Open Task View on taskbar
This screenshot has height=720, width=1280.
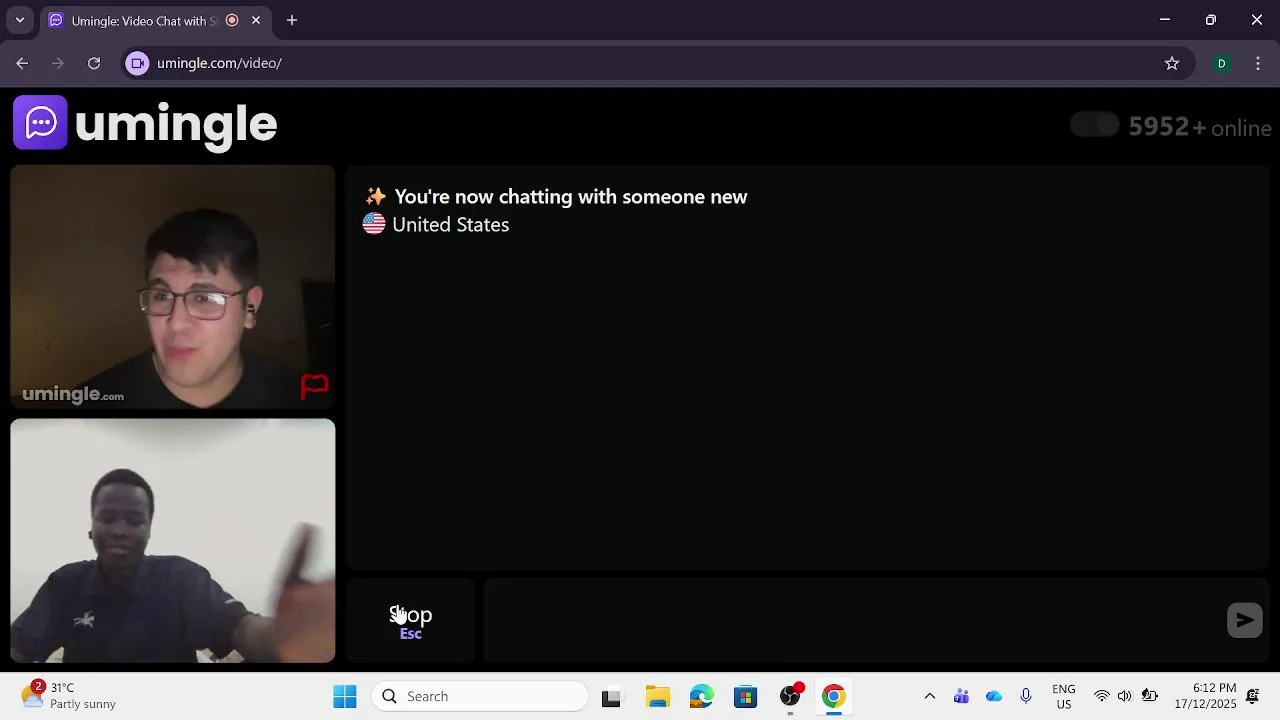611,696
